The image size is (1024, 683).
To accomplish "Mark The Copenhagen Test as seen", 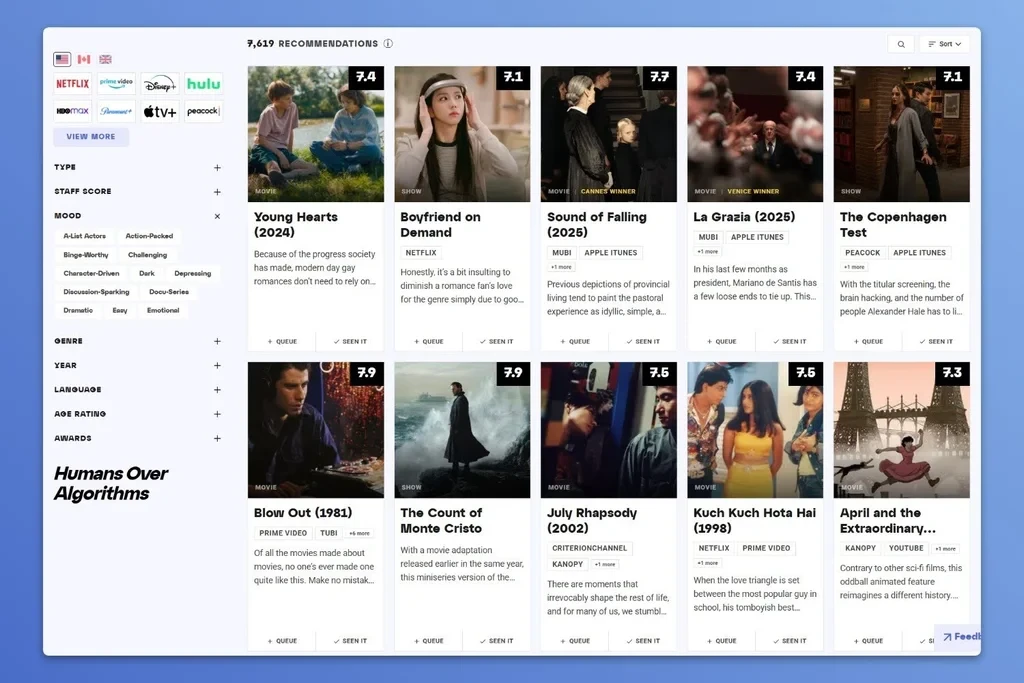I will (936, 342).
